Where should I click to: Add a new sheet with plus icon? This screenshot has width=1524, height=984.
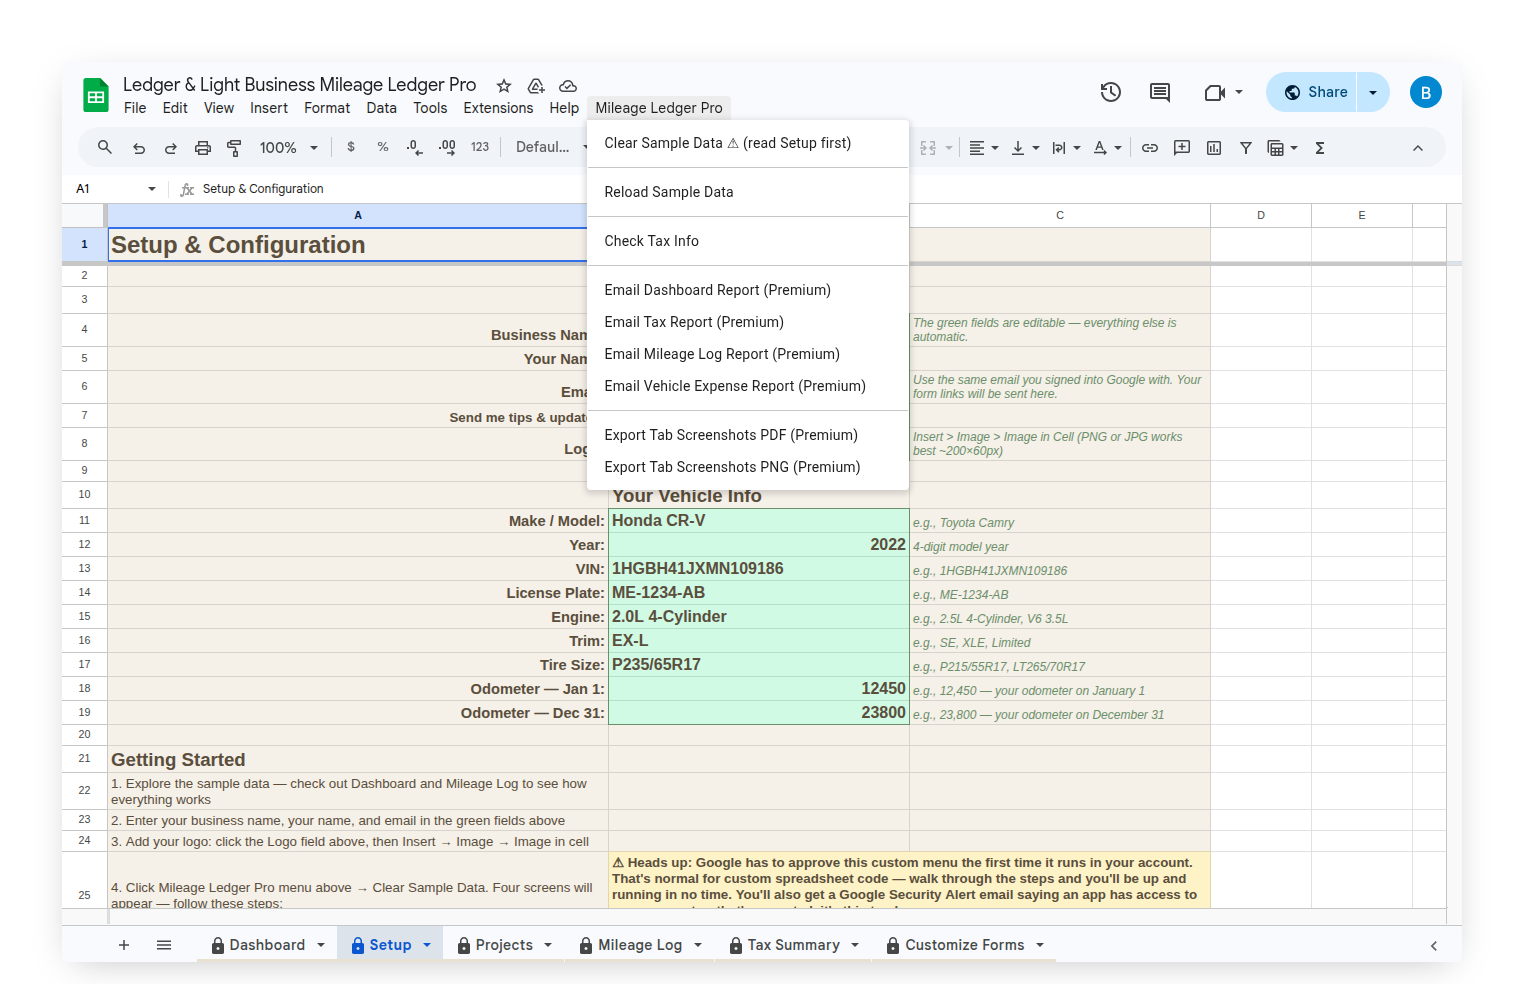pyautogui.click(x=124, y=945)
